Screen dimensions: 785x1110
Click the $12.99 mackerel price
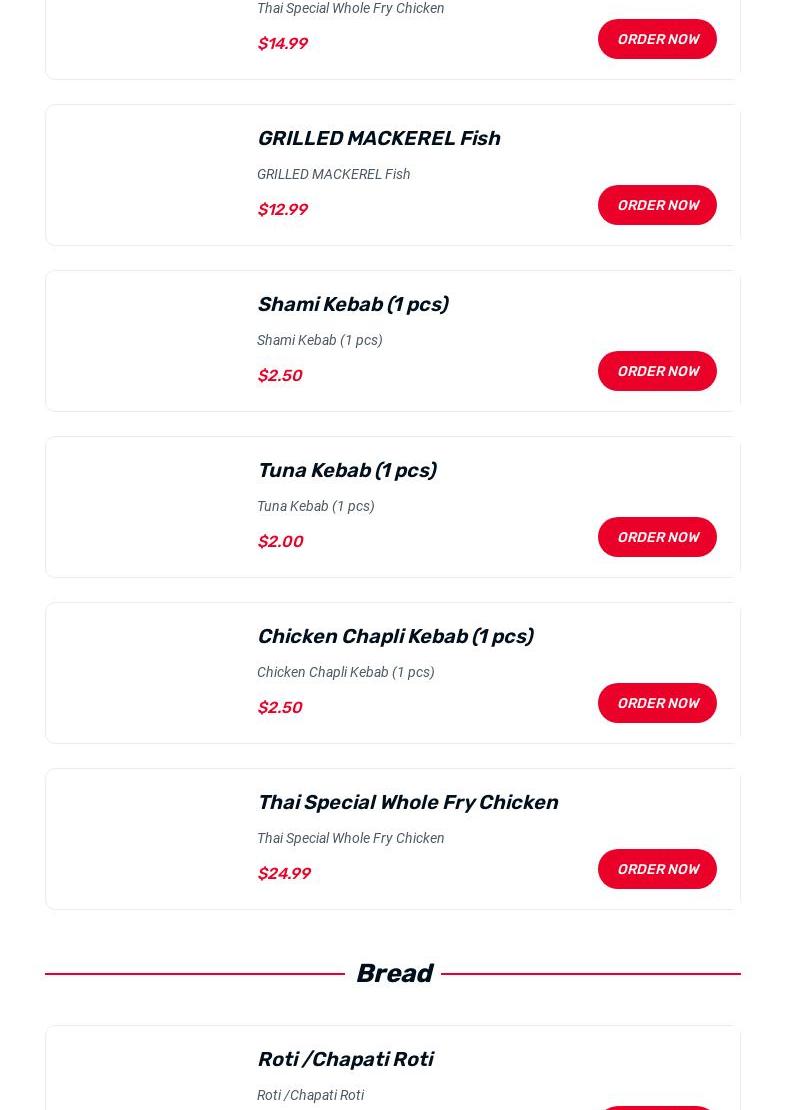(x=282, y=209)
